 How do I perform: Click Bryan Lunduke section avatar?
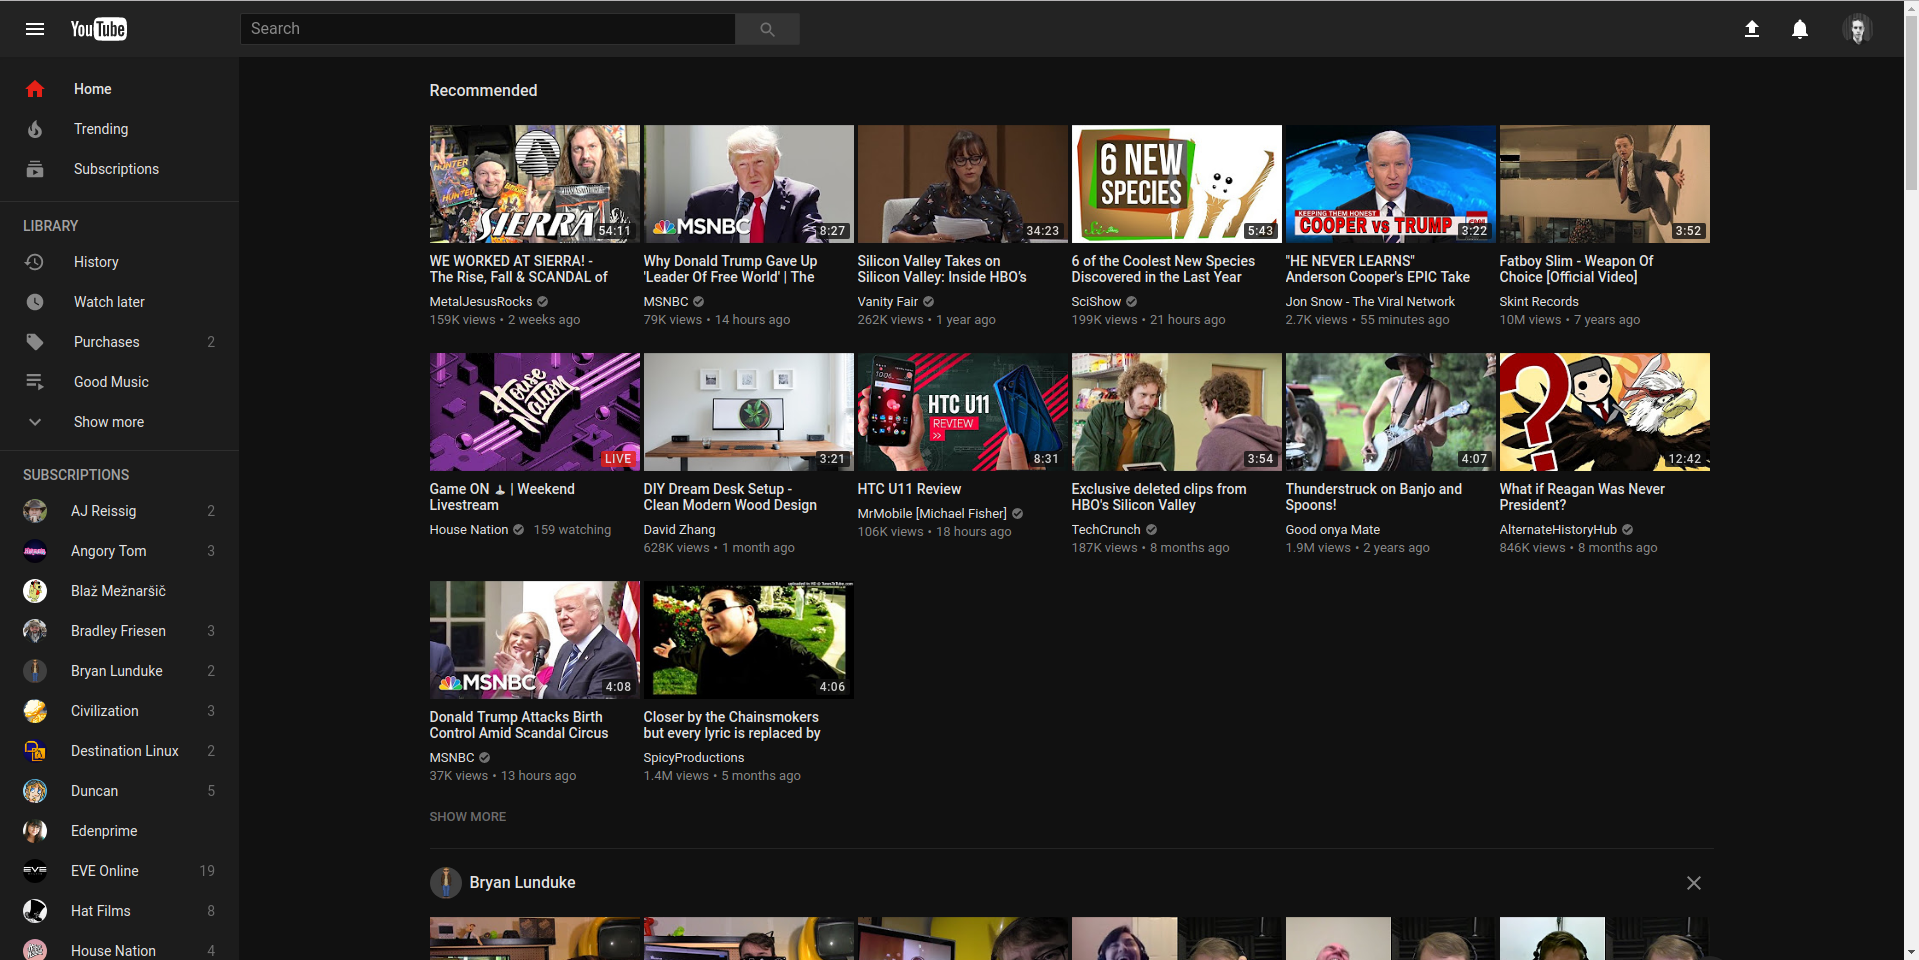446,883
